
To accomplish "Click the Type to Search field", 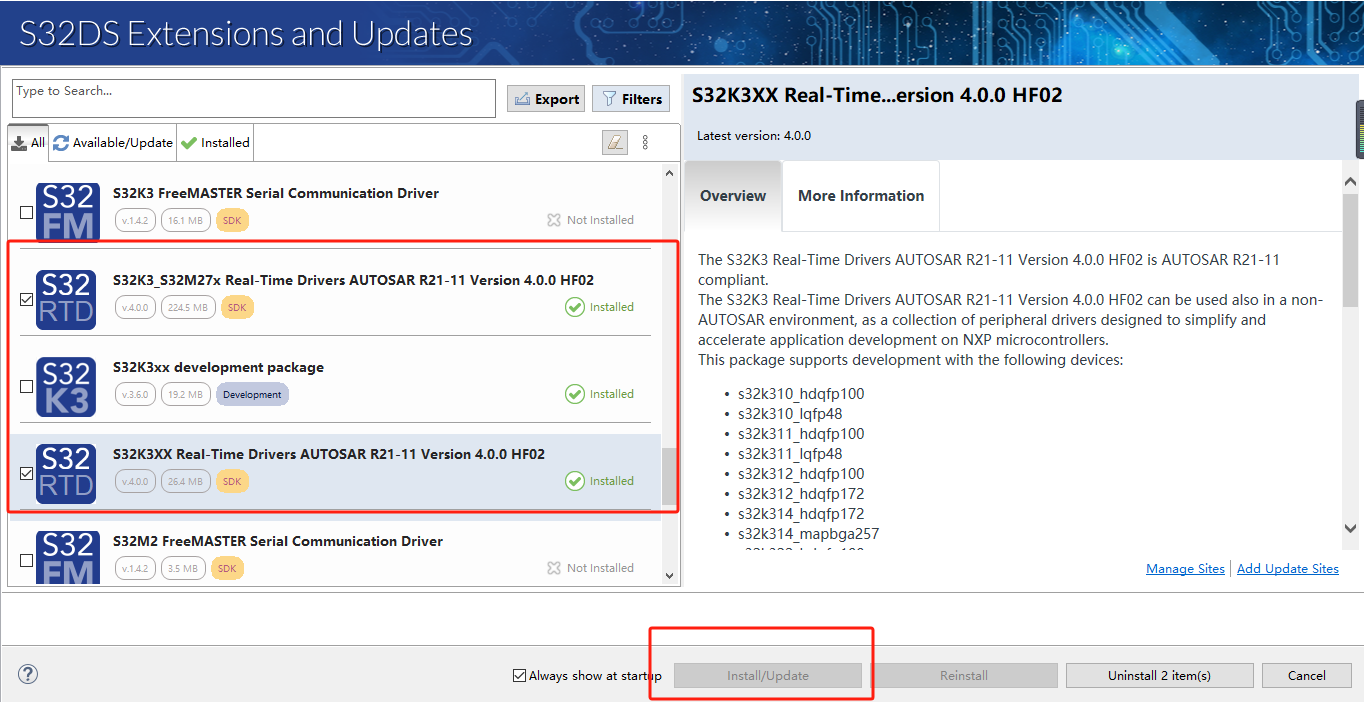I will (254, 98).
